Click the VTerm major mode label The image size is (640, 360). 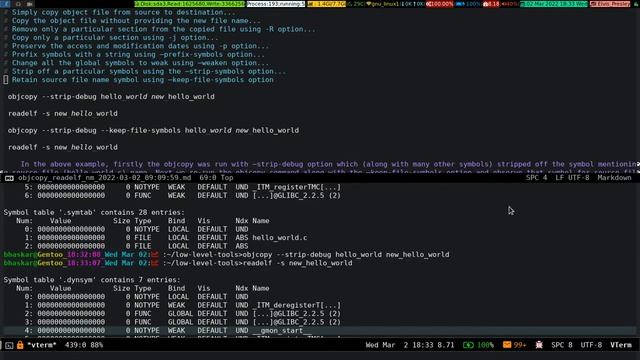pos(621,345)
